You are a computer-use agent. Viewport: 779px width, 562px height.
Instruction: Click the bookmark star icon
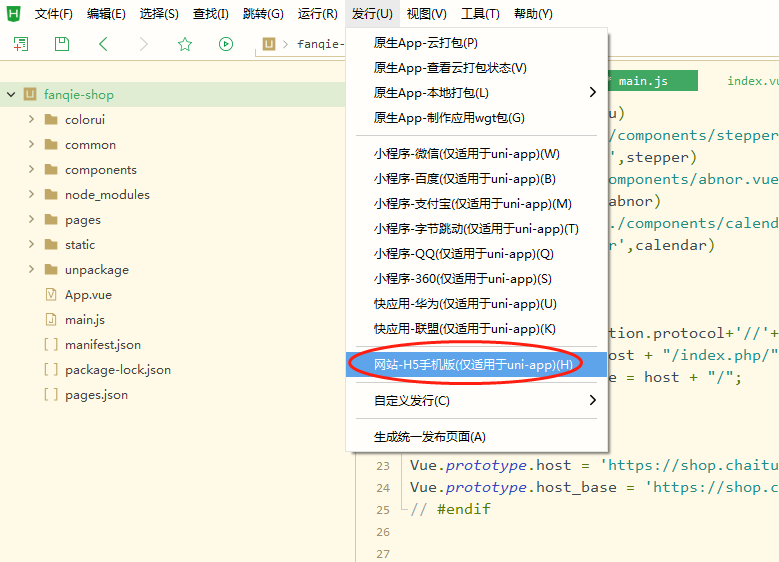click(185, 44)
